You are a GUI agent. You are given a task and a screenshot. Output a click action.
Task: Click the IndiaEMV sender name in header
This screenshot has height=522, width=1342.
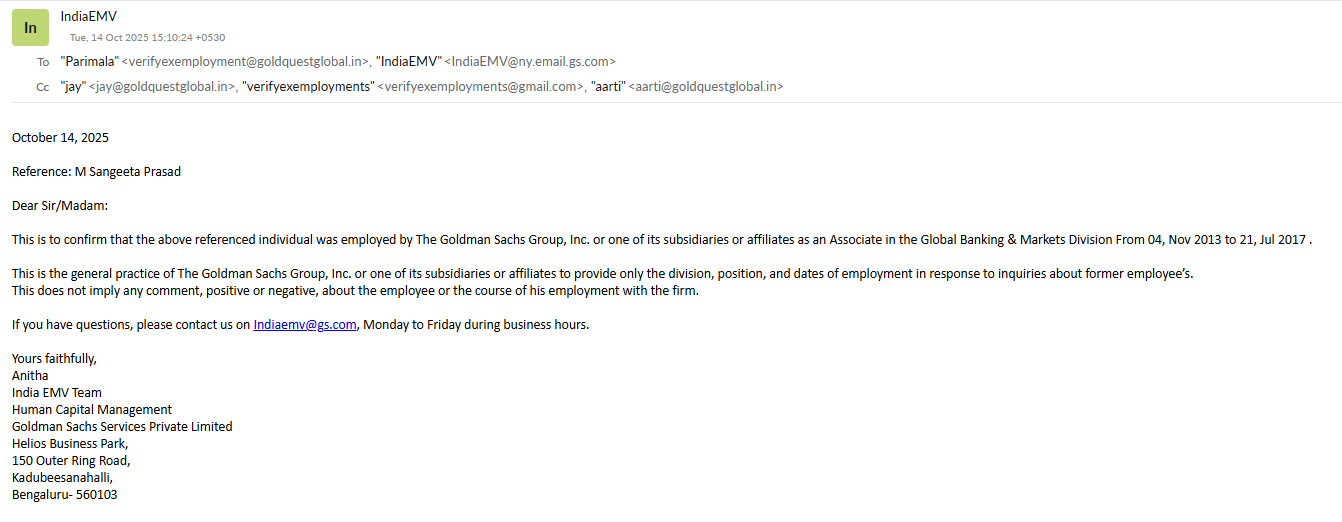89,16
